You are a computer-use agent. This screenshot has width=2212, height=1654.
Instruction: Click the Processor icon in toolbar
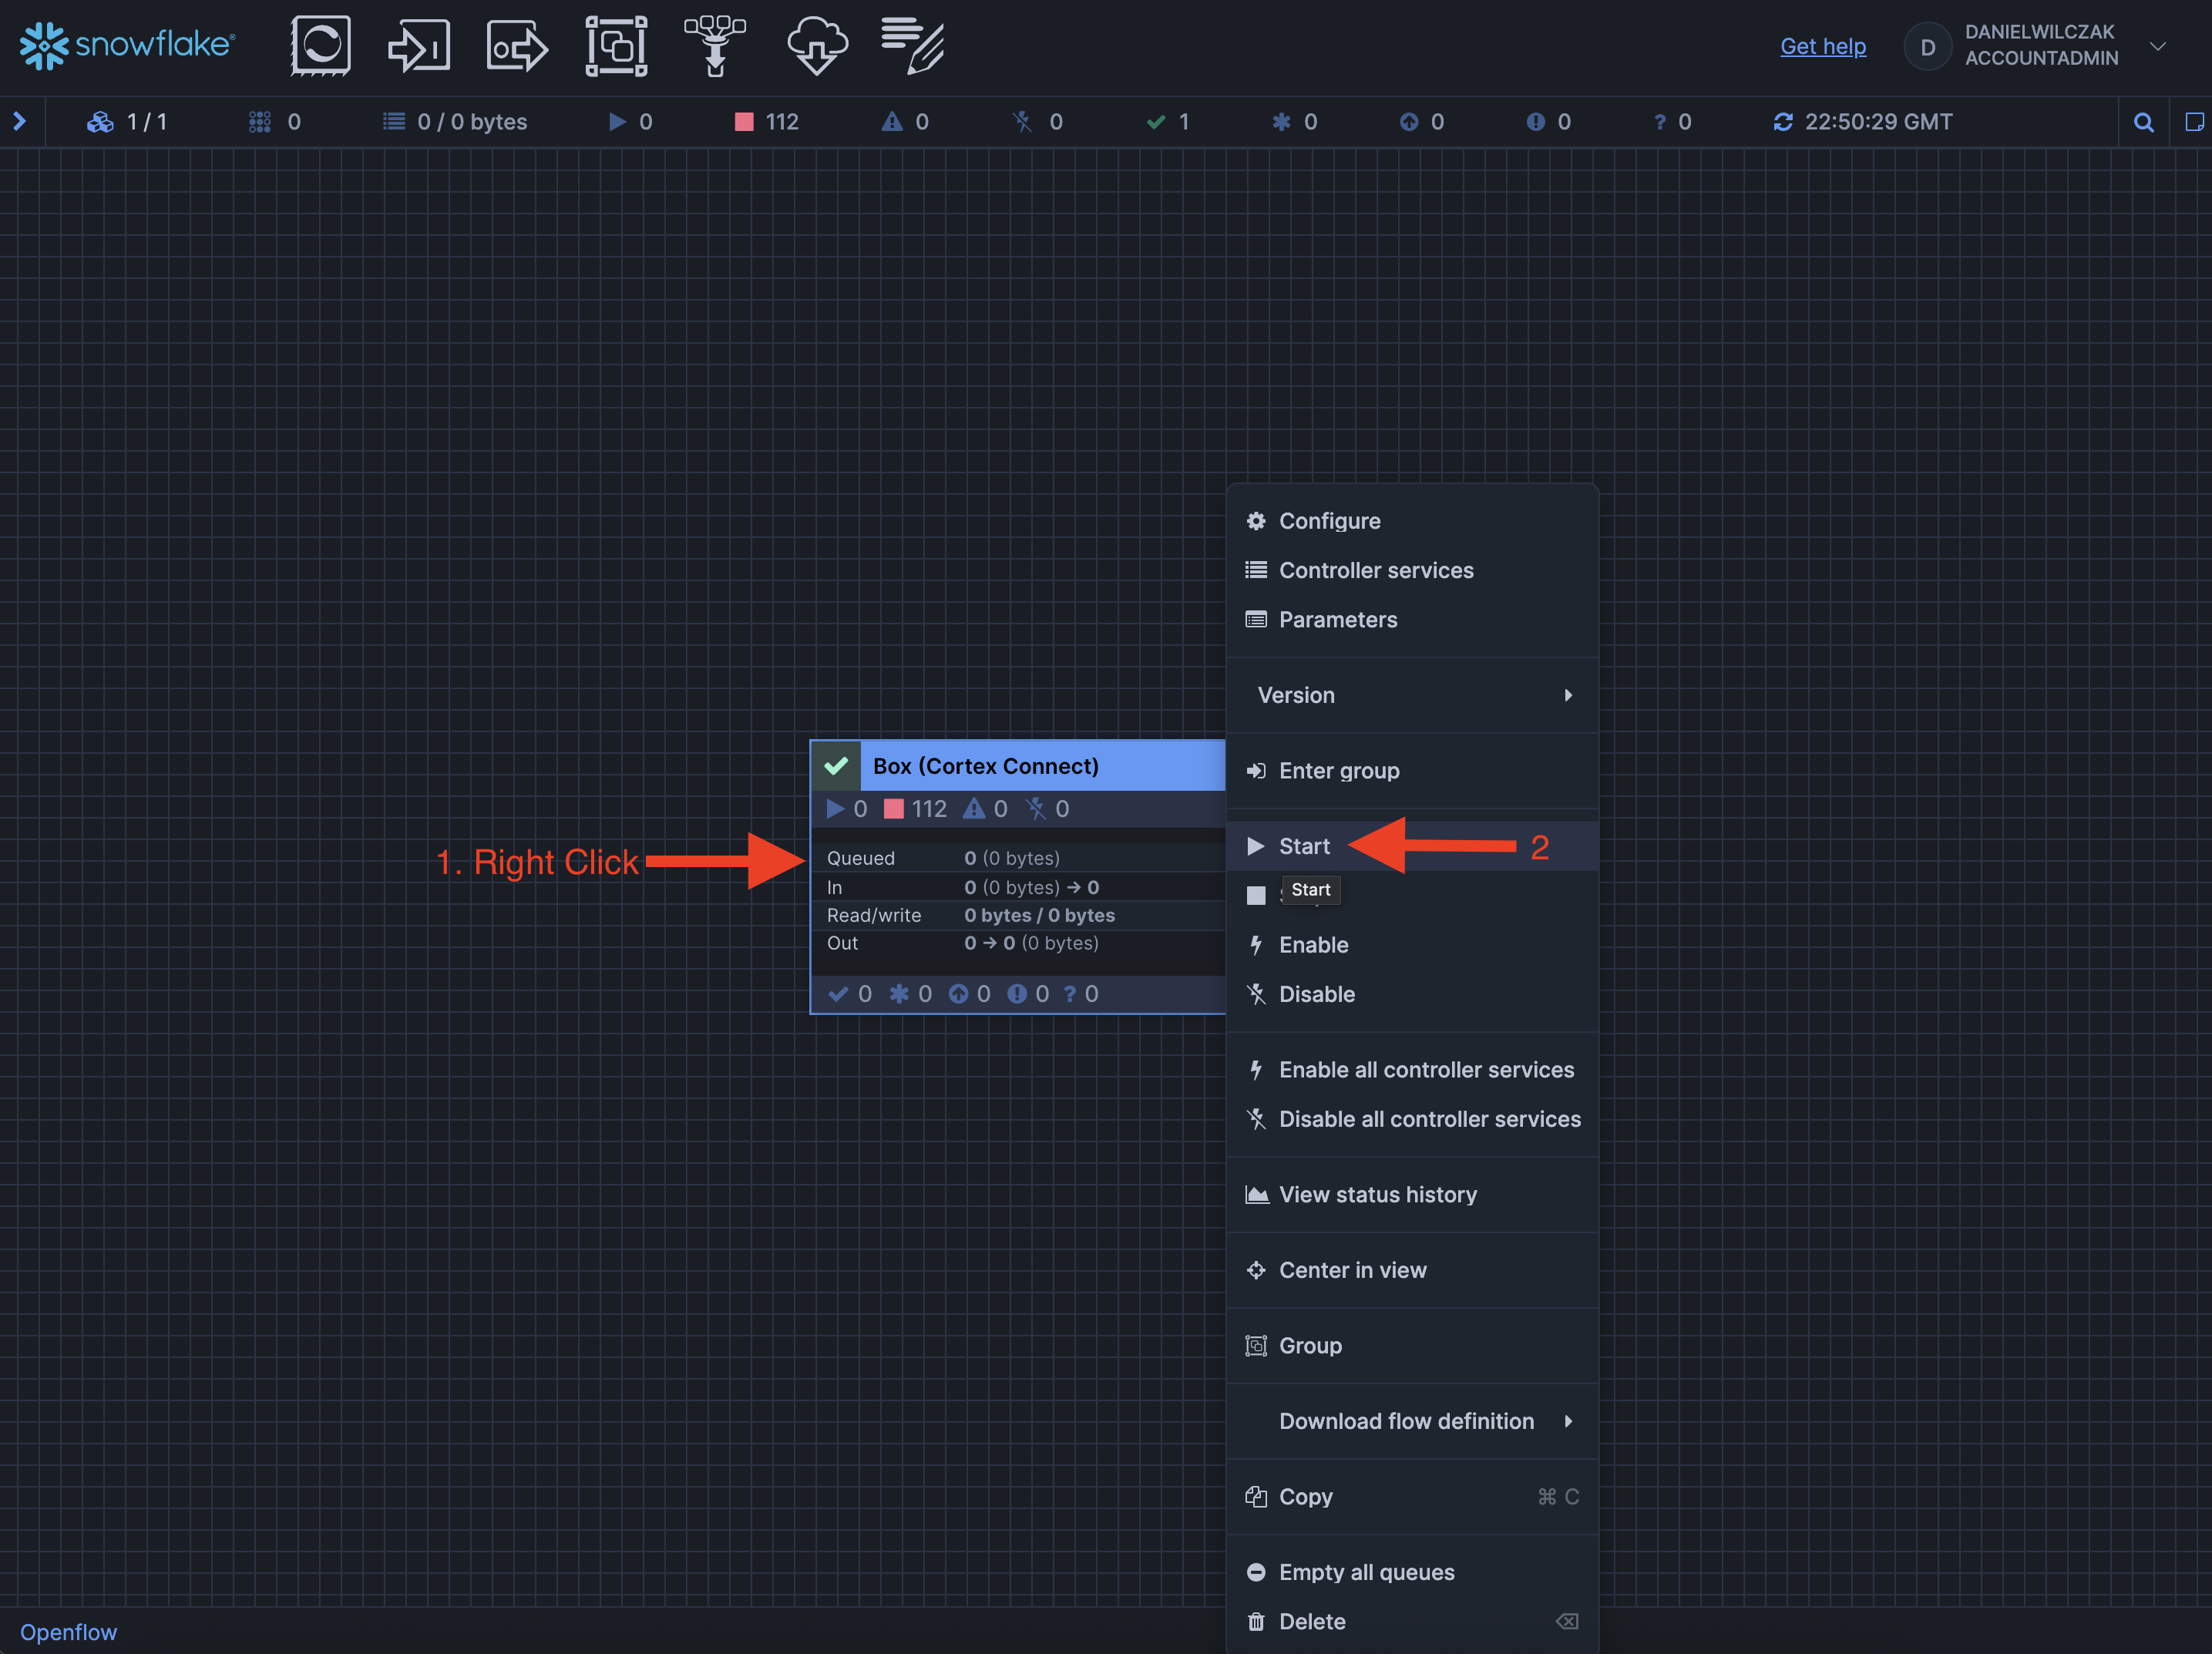[320, 45]
